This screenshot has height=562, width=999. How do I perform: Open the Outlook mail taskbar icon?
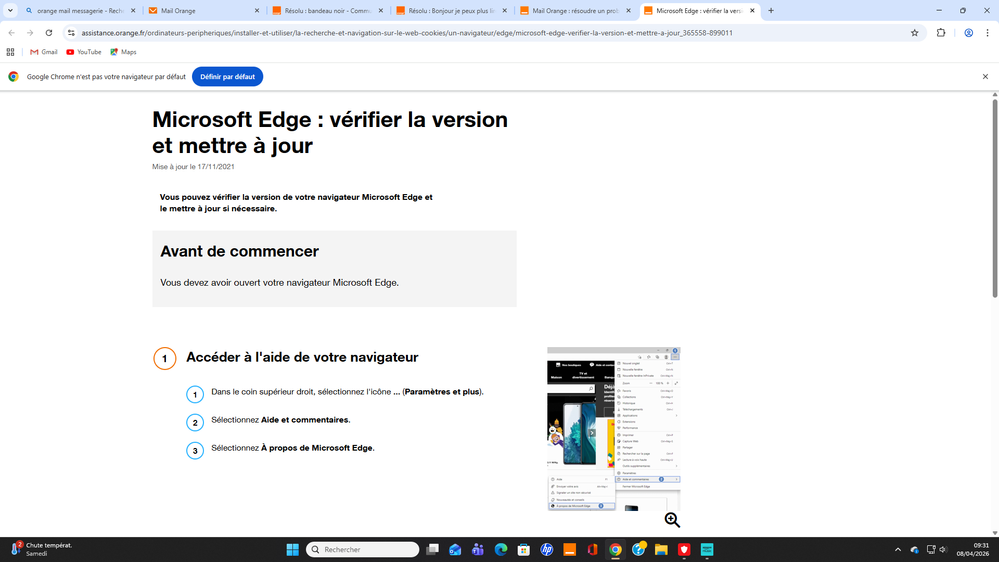coord(455,549)
